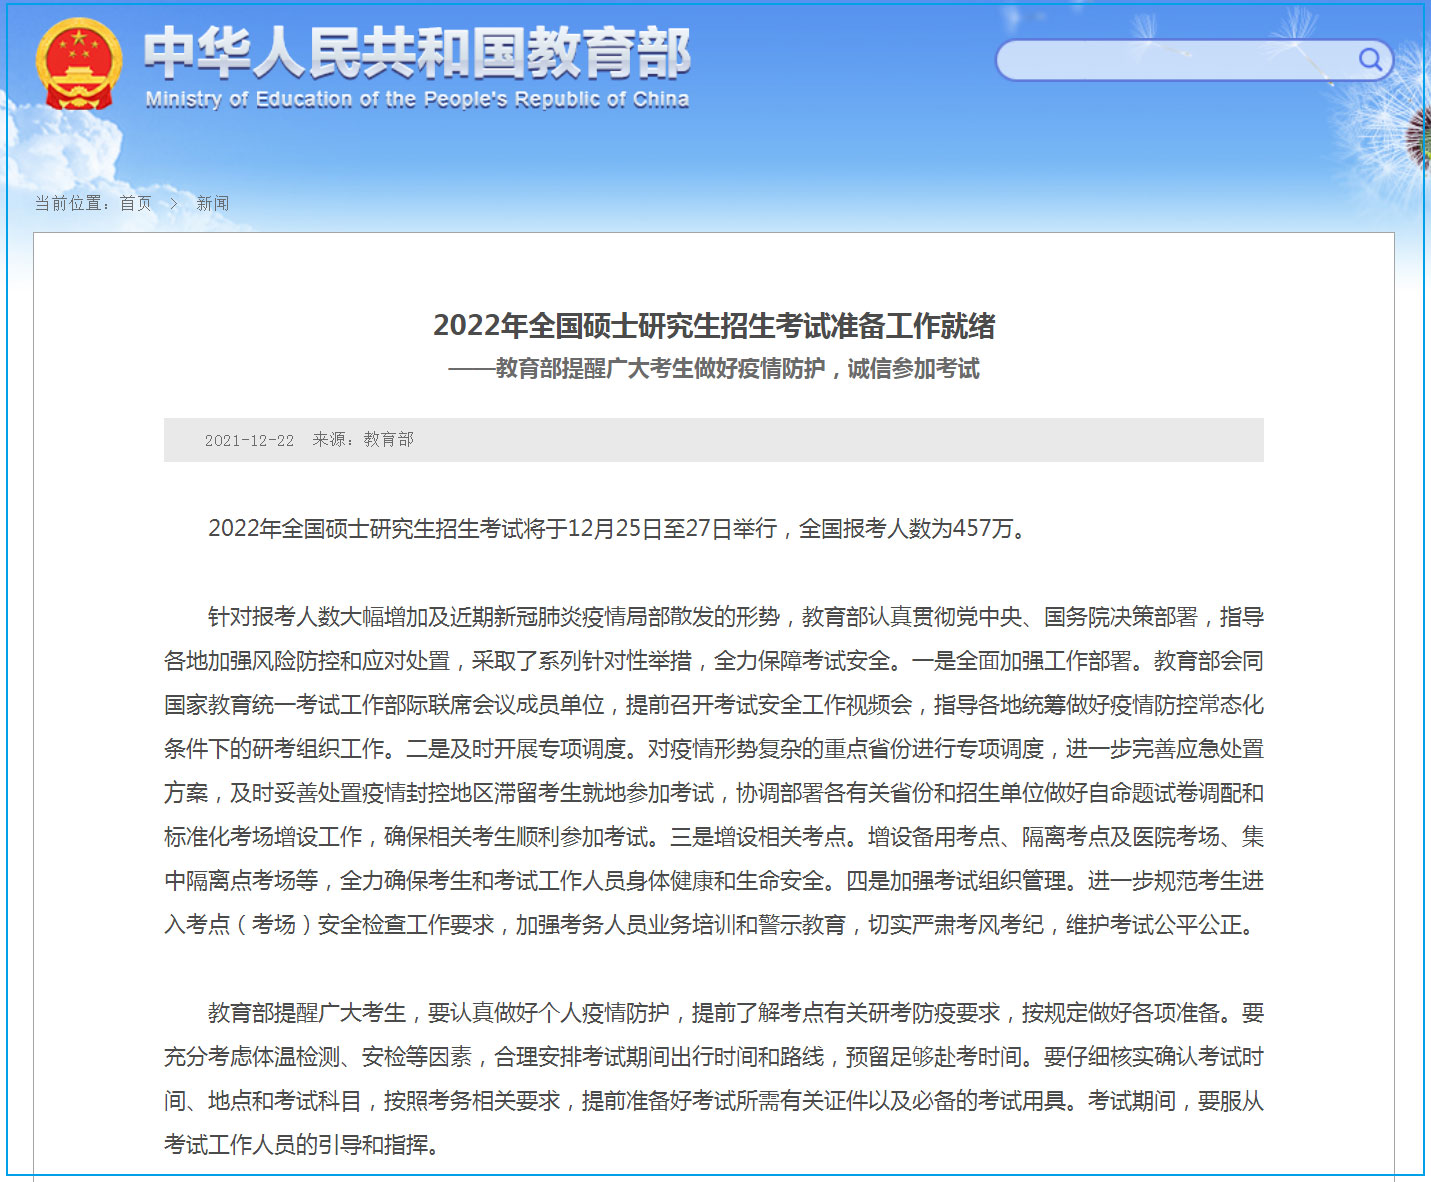Click the subtitle beginning 教育部提醒广大考生
Image resolution: width=1431 pixels, height=1182 pixels.
tap(714, 369)
